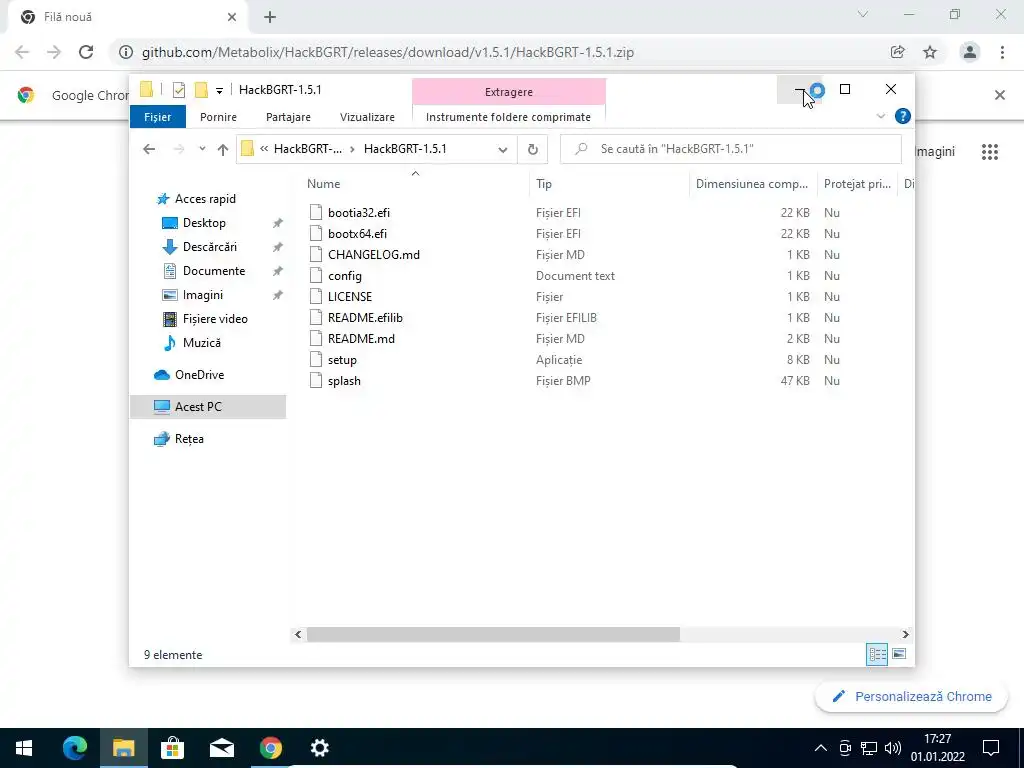Click Personalizează Chrome button
This screenshot has width=1024, height=768.
coord(912,696)
